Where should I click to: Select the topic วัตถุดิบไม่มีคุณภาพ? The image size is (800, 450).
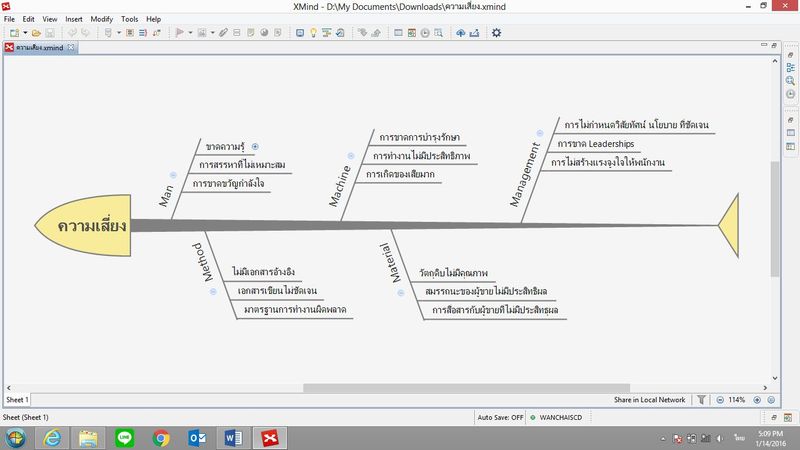point(453,273)
